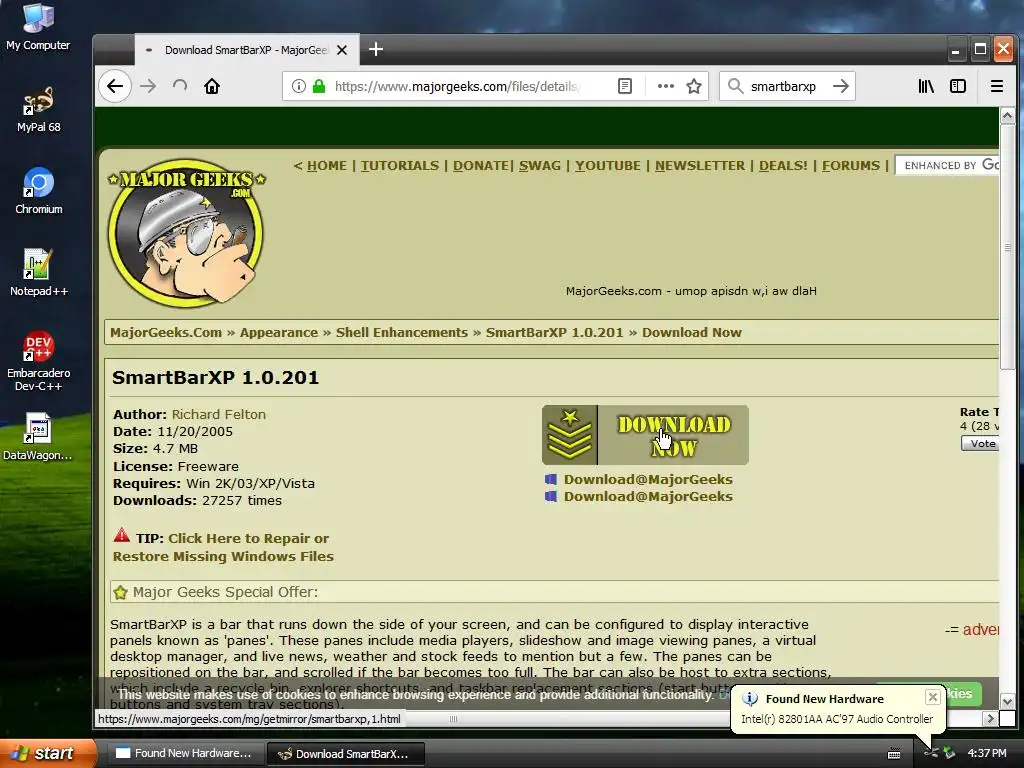Open the NEWSLETTER navigation link
This screenshot has height=768, width=1024.
[700, 166]
